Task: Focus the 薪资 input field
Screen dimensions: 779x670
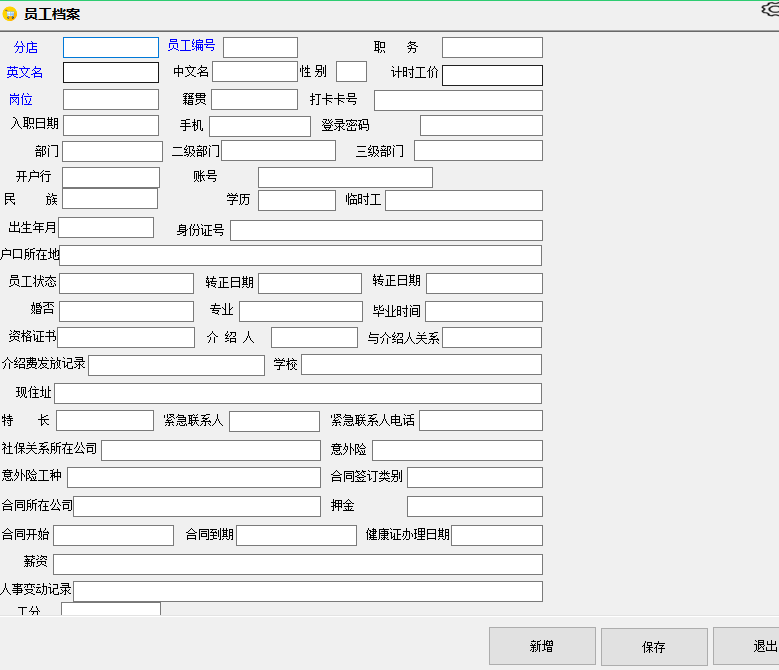Action: tap(298, 564)
